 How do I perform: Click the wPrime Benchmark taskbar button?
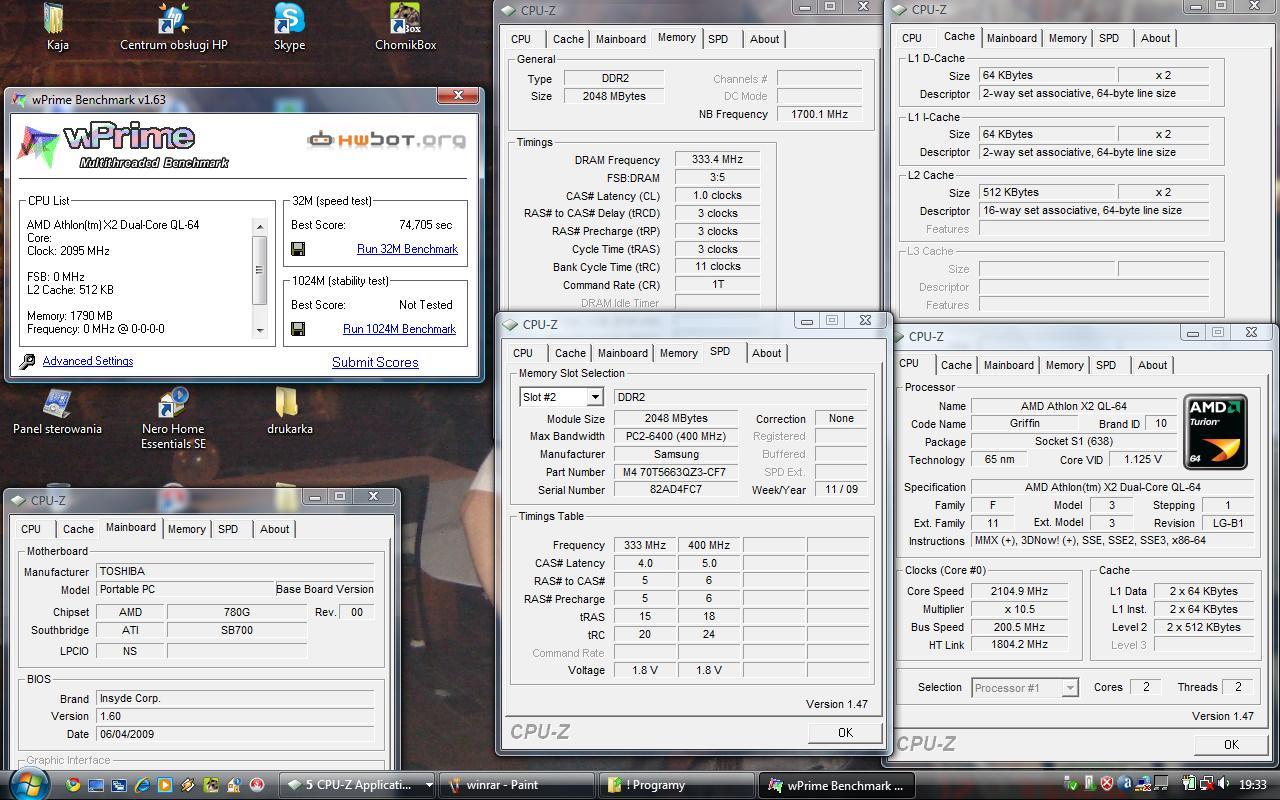836,785
